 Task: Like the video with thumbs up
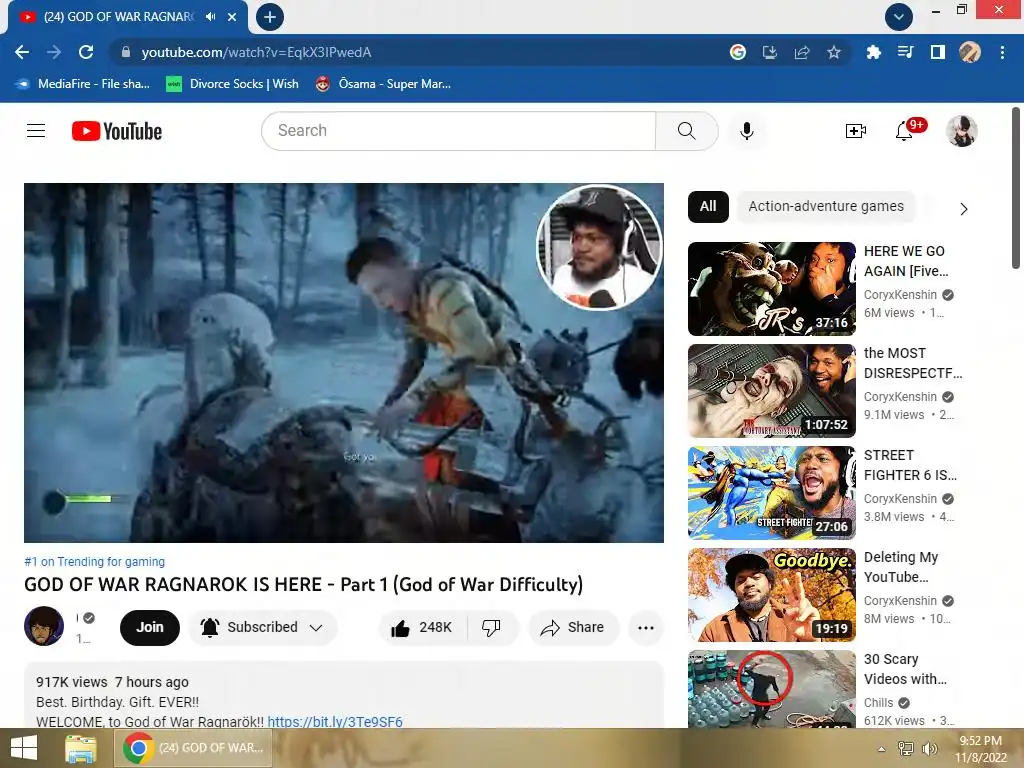click(423, 628)
